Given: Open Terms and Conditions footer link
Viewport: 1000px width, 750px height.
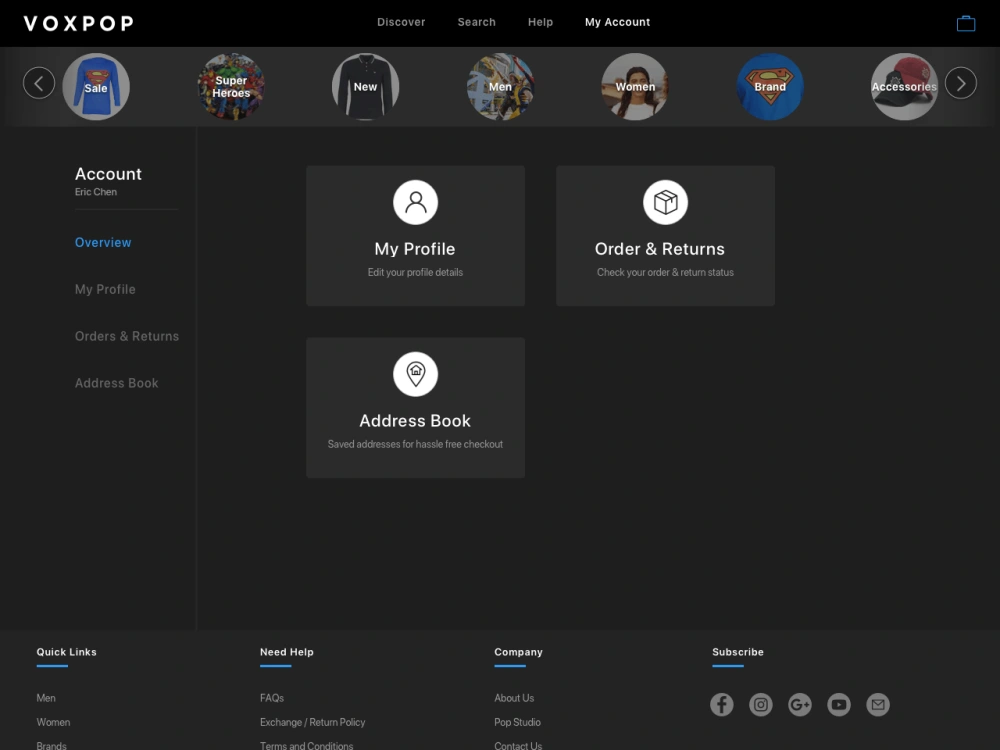Looking at the screenshot, I should coord(306,746).
